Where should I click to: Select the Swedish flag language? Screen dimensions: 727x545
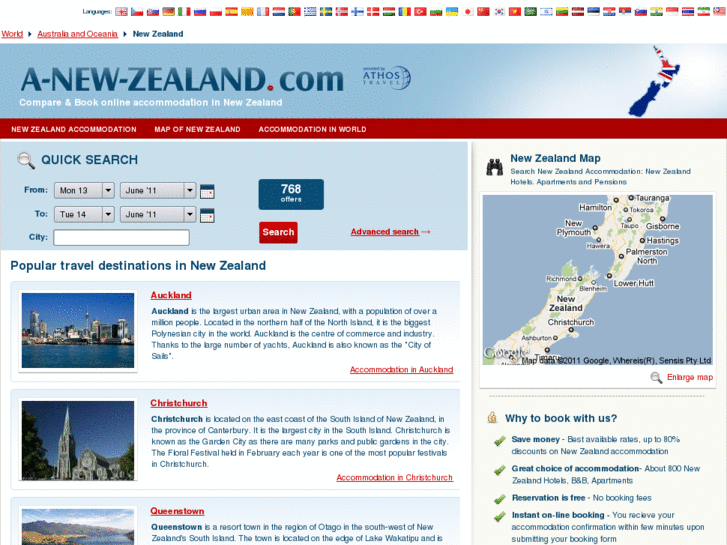[326, 12]
